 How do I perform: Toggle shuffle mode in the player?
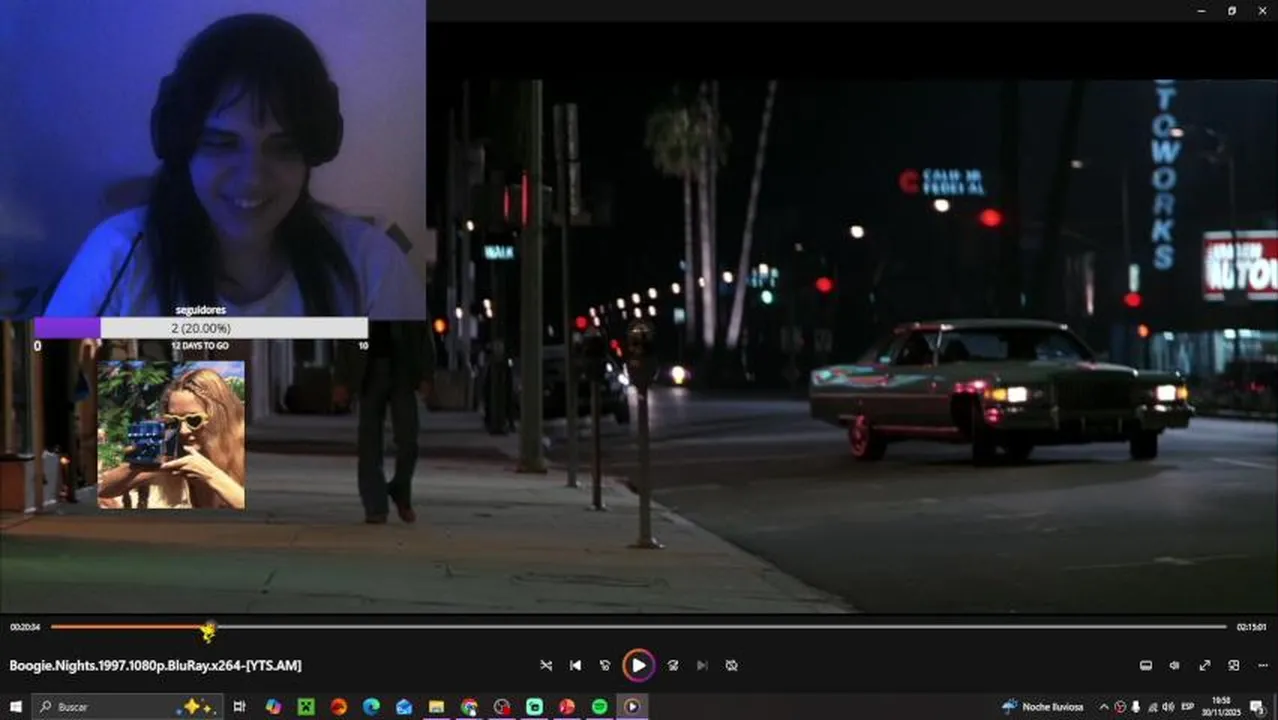[x=546, y=665]
